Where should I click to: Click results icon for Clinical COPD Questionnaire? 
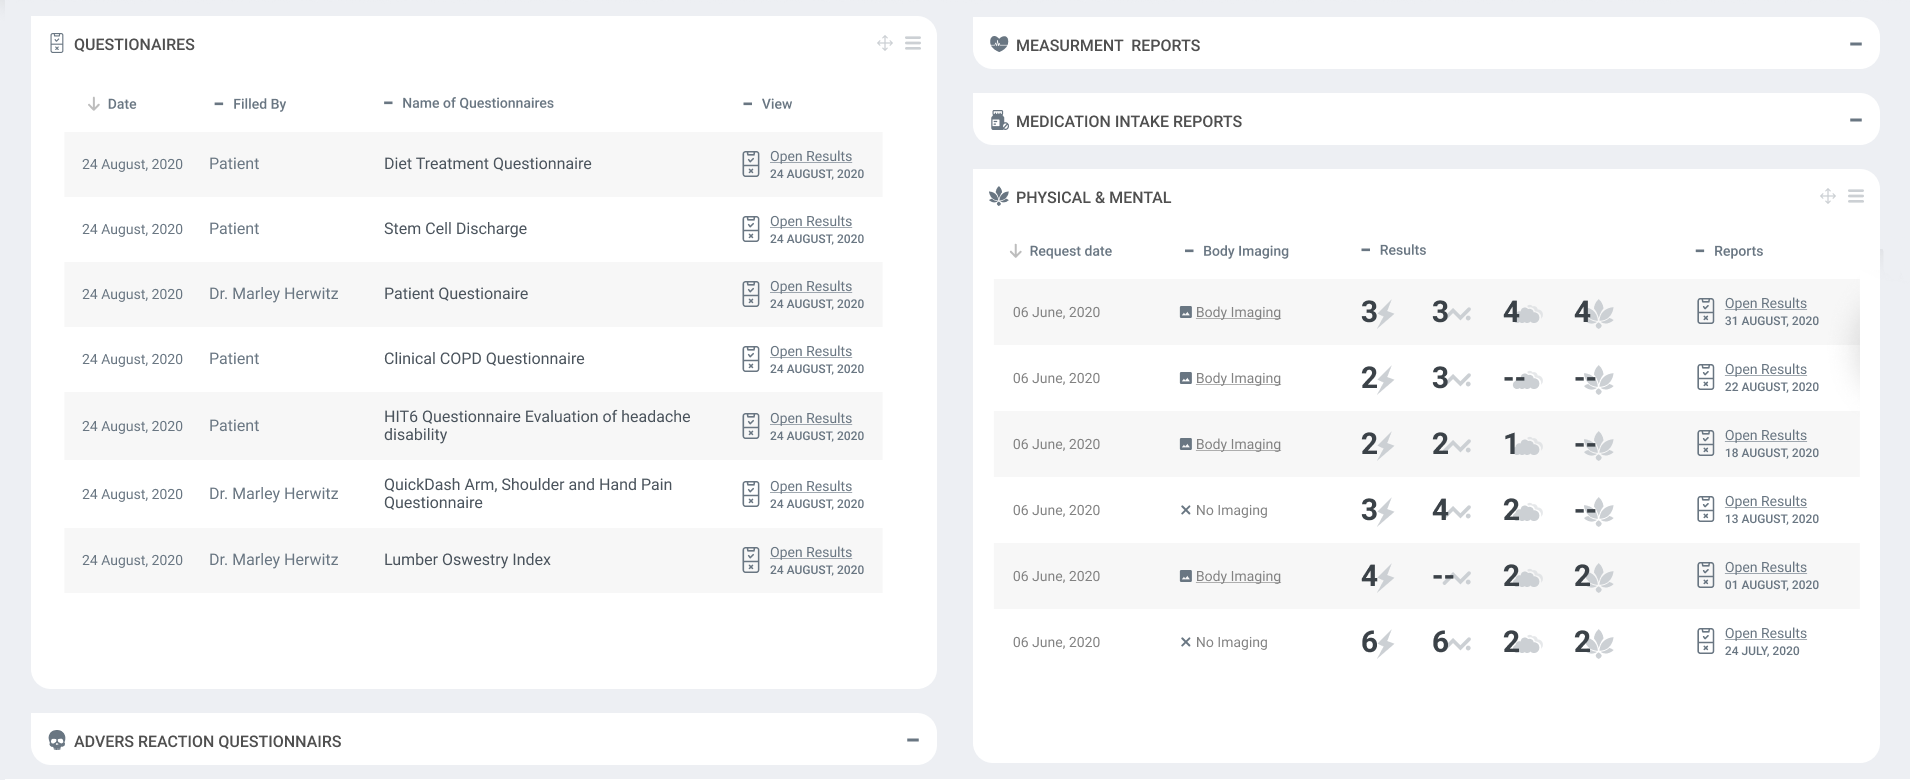(751, 359)
